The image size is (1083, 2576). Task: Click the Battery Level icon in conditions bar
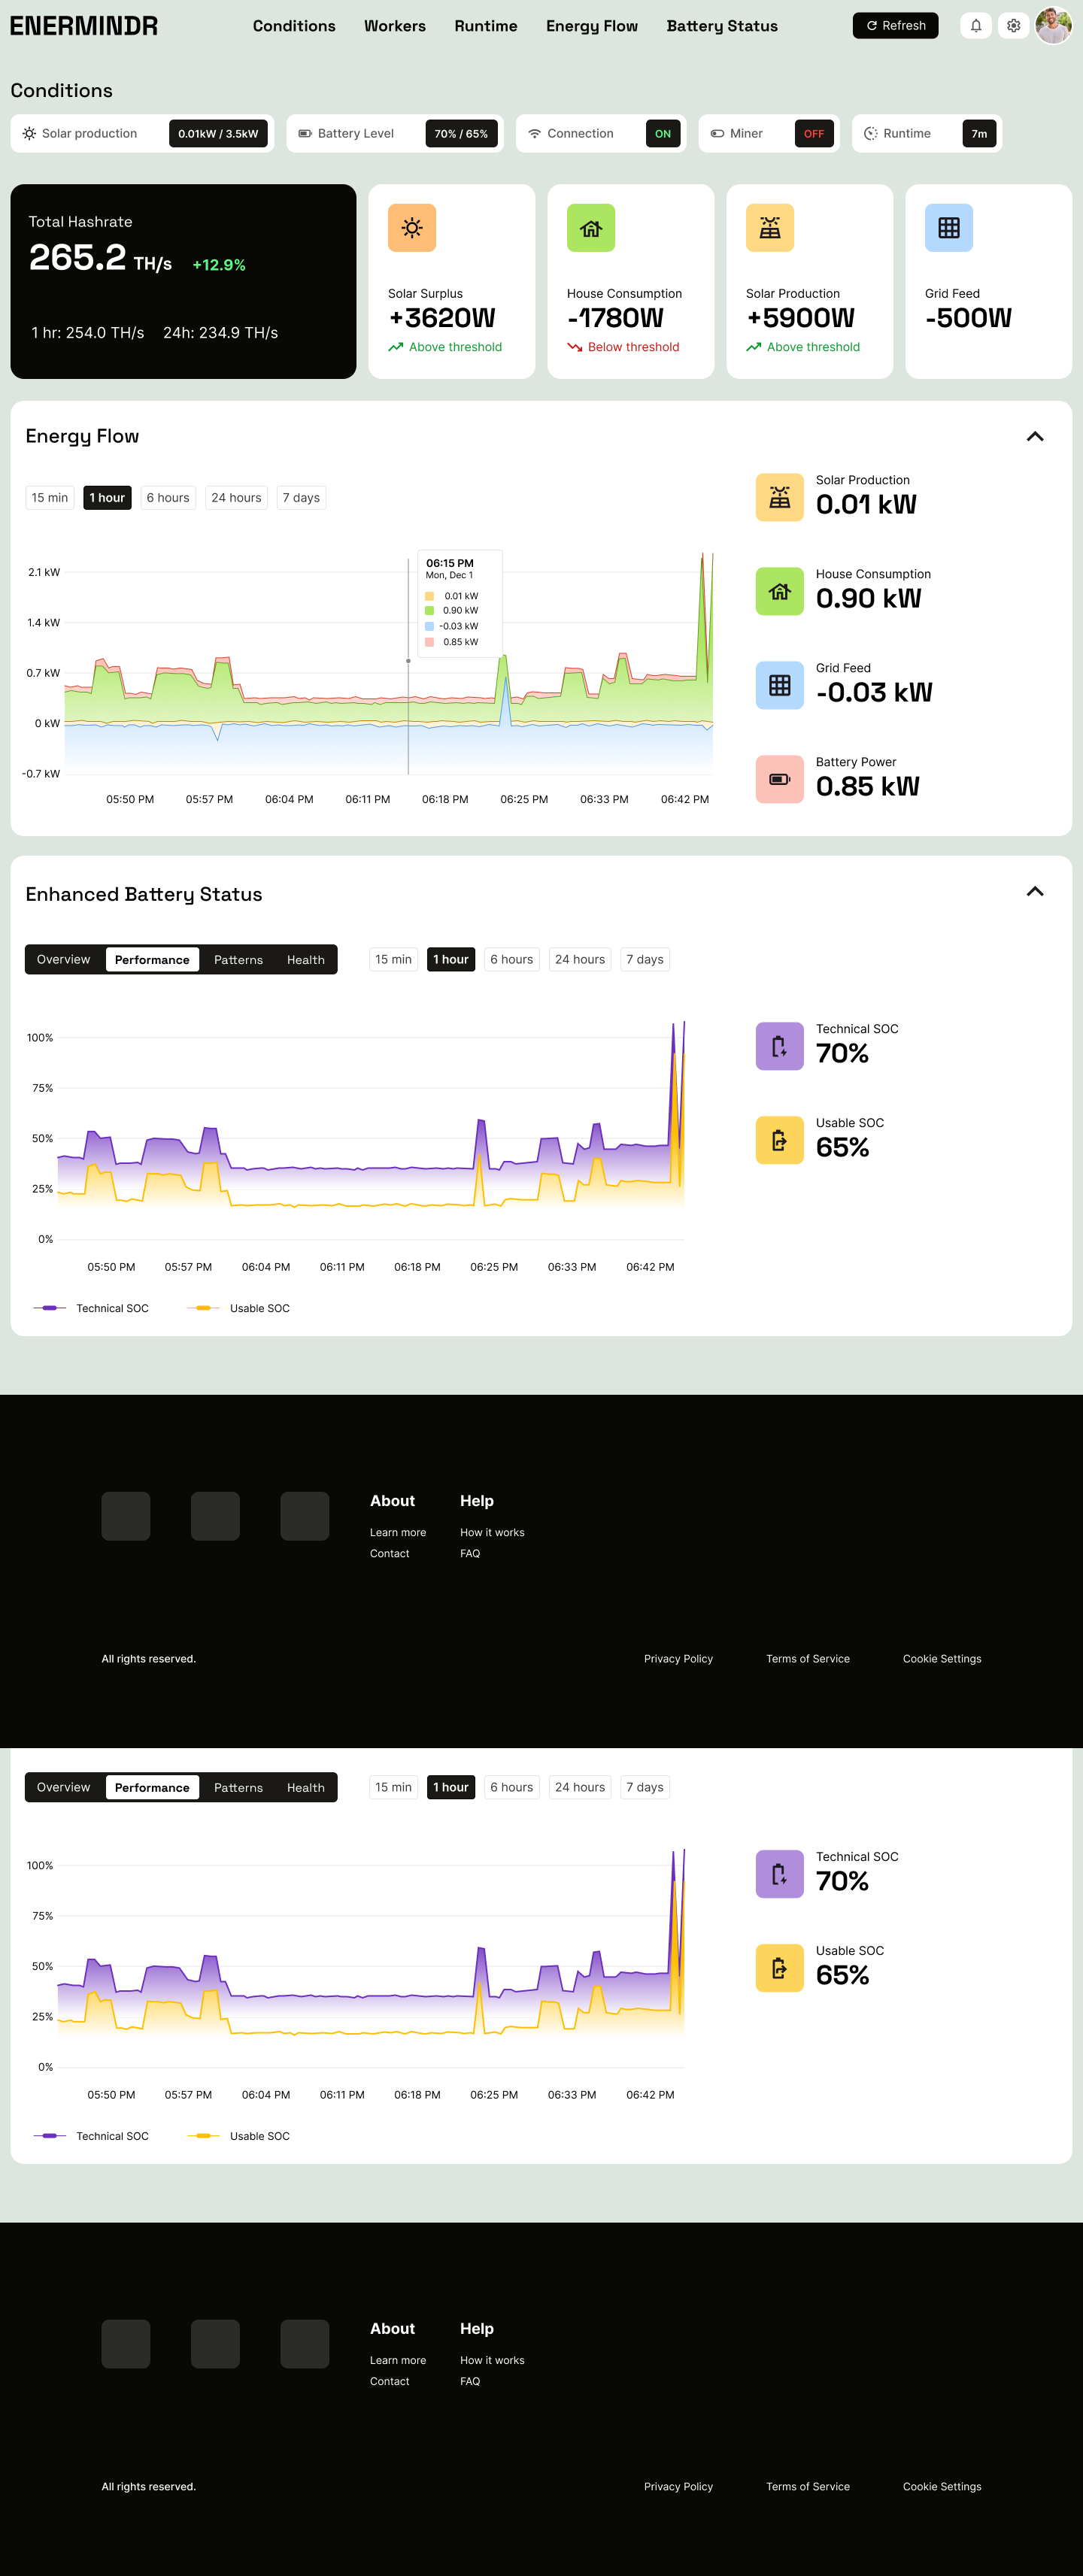click(x=305, y=134)
